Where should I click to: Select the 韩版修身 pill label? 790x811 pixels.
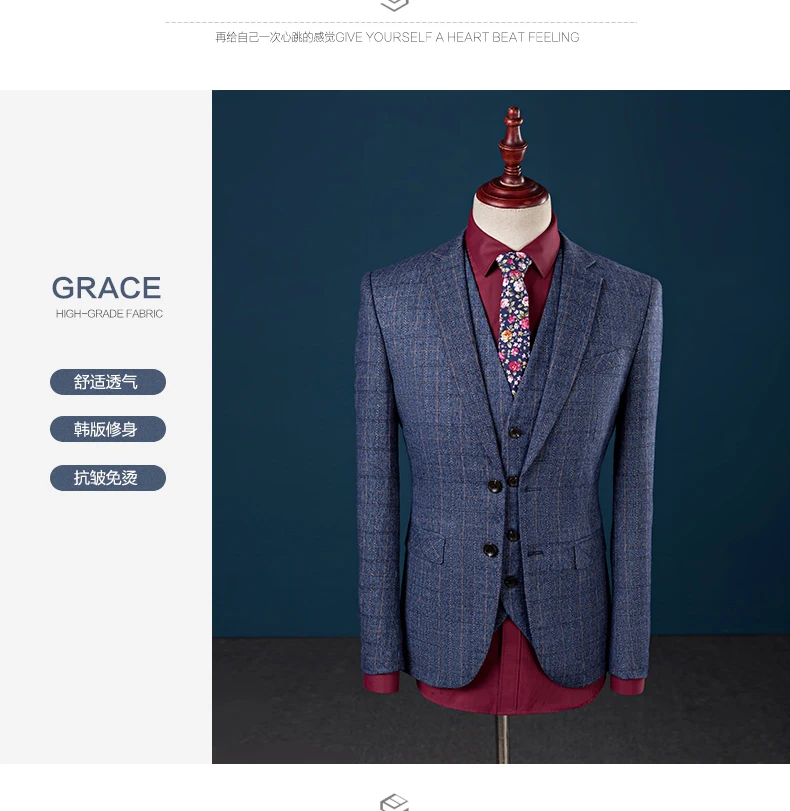[108, 429]
